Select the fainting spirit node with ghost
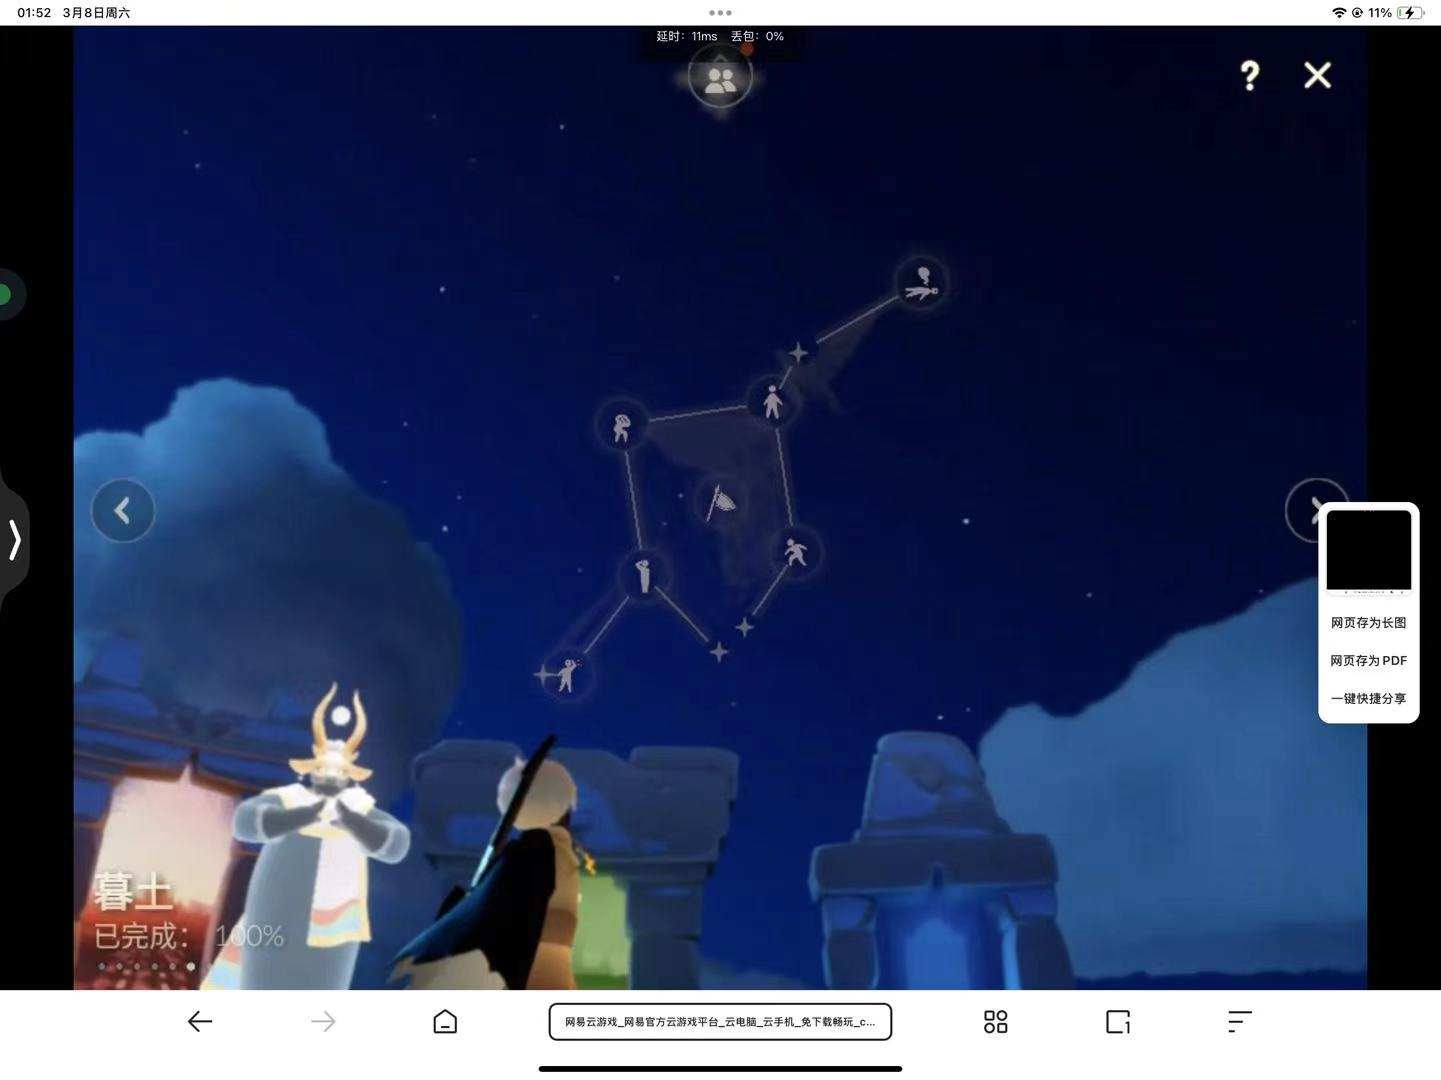Image resolution: width=1441 pixels, height=1080 pixels. (921, 284)
